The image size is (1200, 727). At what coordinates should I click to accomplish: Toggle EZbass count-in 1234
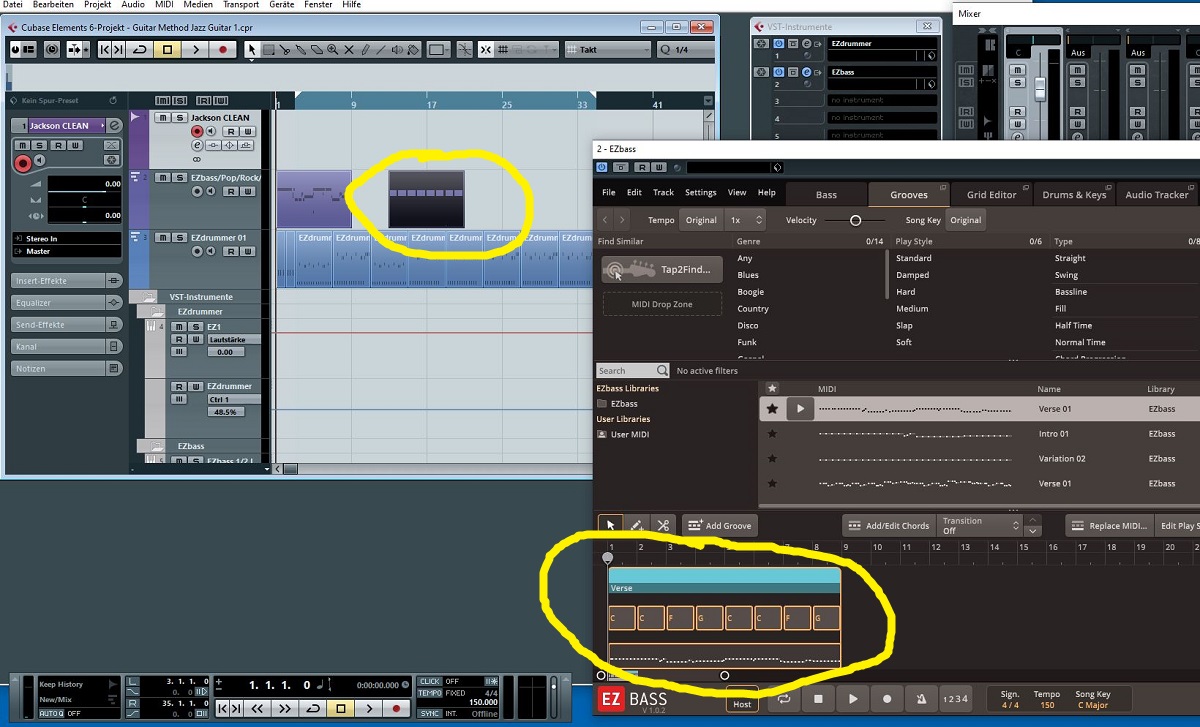click(955, 699)
